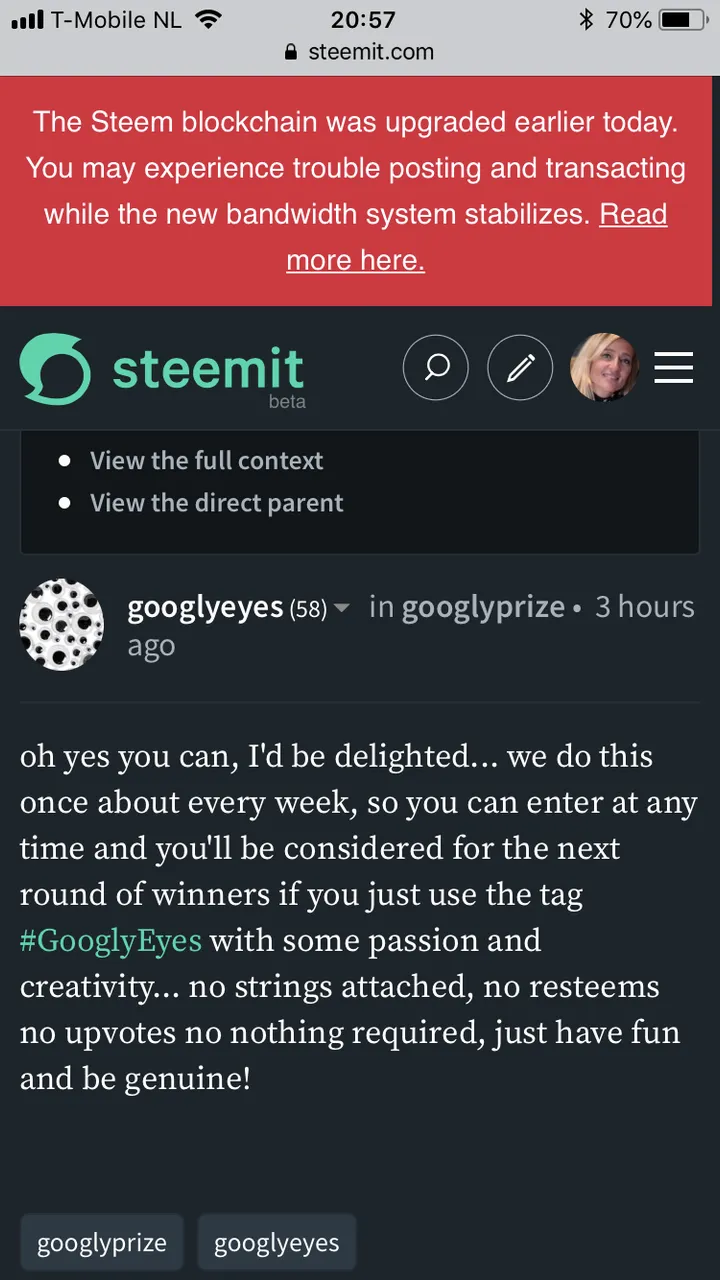Open the googlyeyes username link
720x1280 pixels.
coord(205,607)
